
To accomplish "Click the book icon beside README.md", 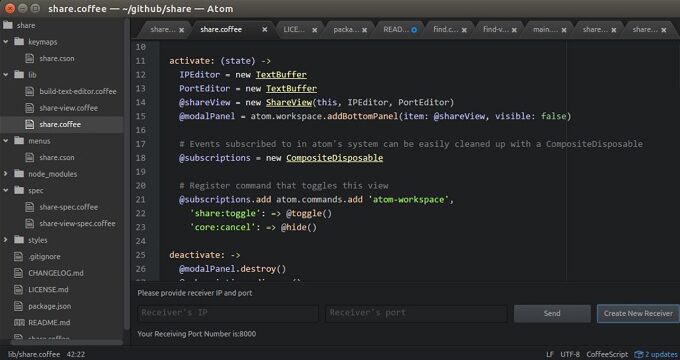I will tap(19, 323).
